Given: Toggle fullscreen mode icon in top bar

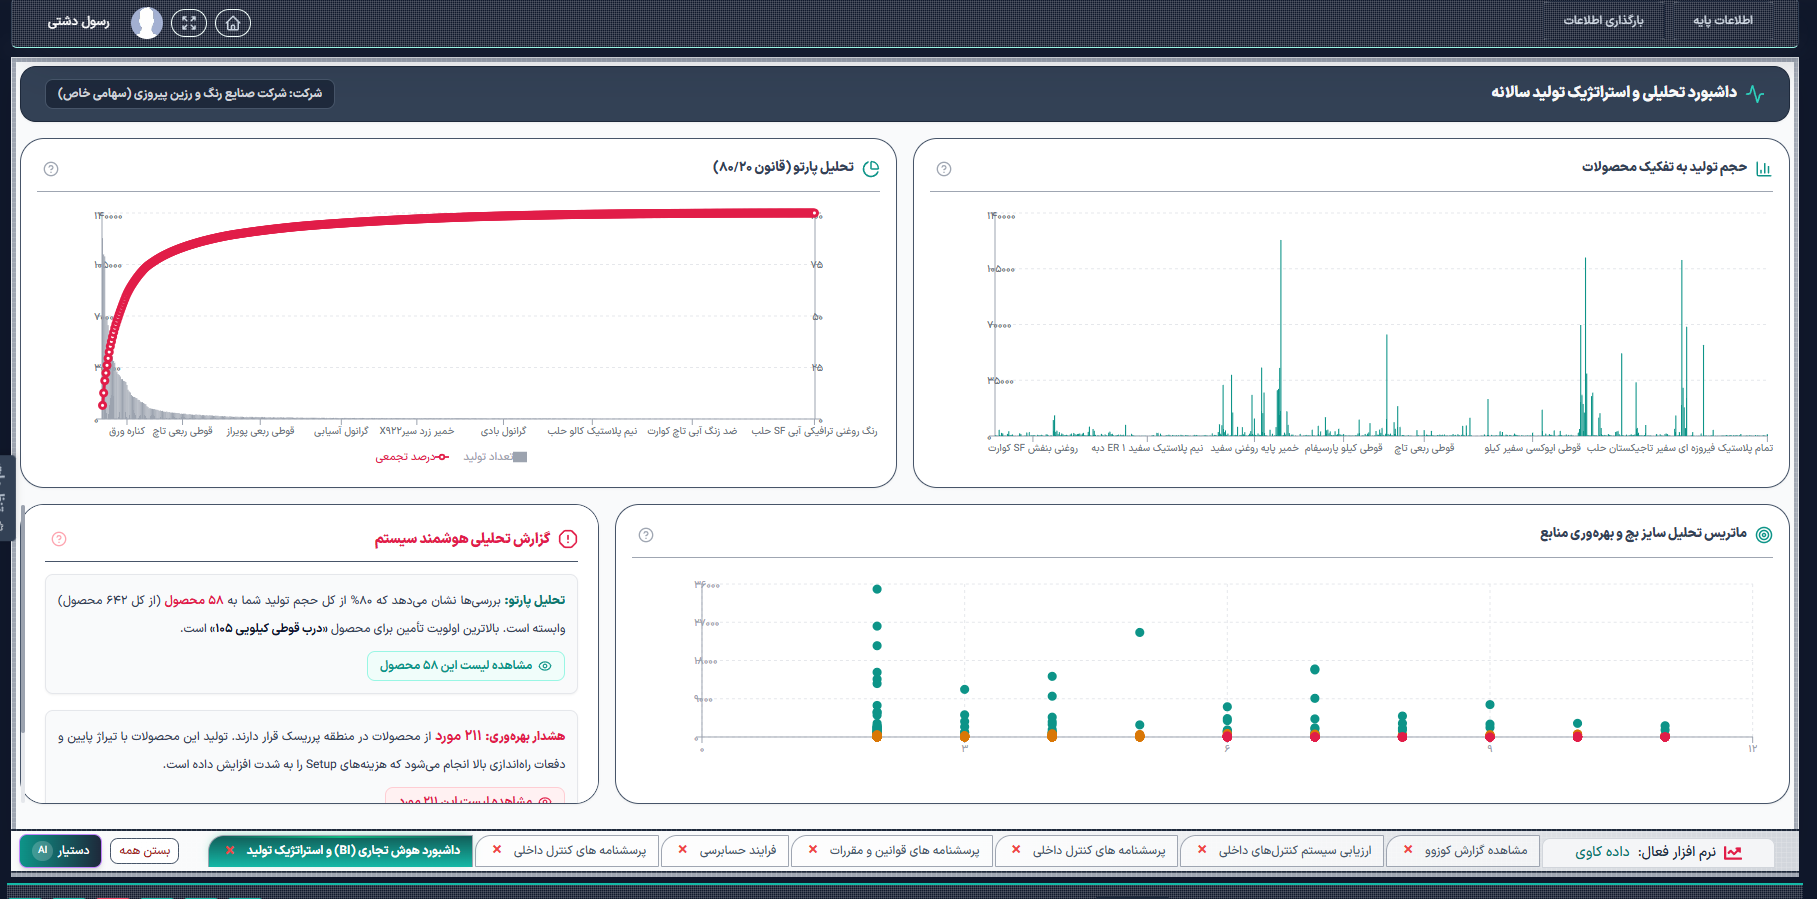Looking at the screenshot, I should 189,23.
